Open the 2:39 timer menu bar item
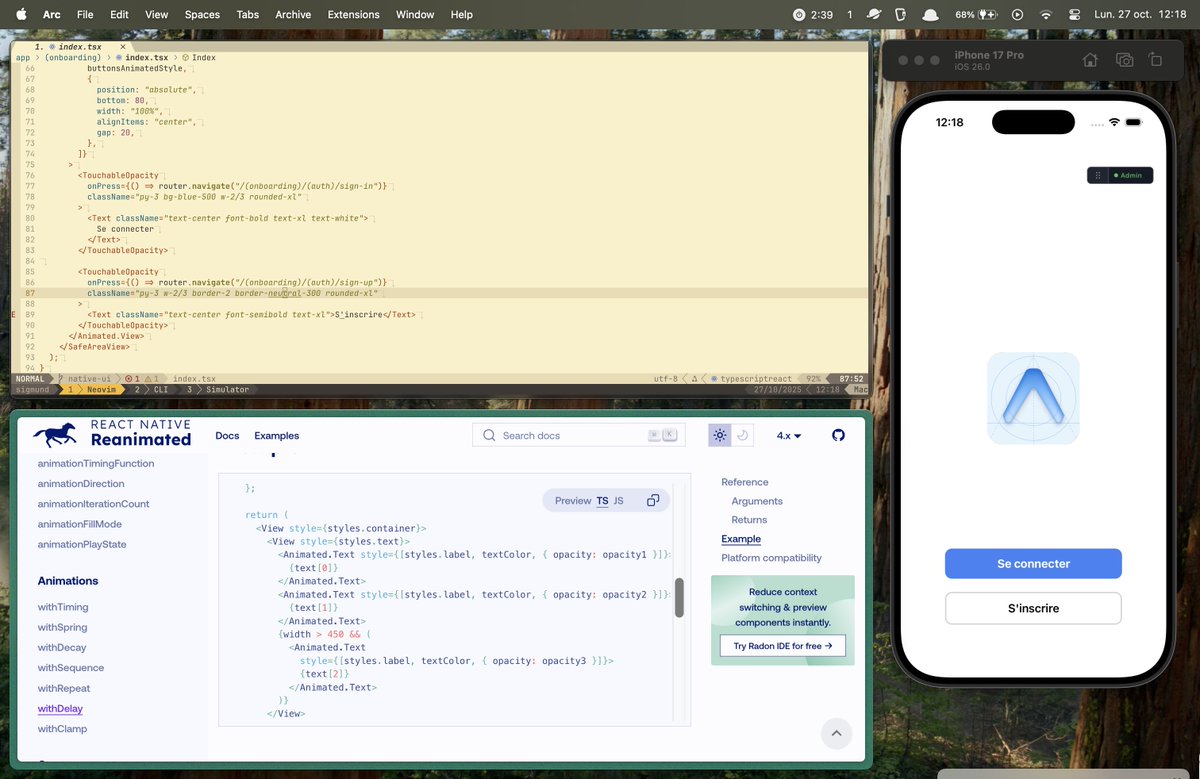The image size is (1200, 779). pos(812,15)
